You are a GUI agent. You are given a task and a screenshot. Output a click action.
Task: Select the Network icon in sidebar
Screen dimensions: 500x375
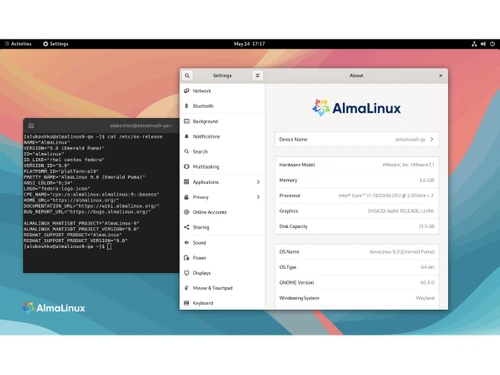tap(187, 91)
